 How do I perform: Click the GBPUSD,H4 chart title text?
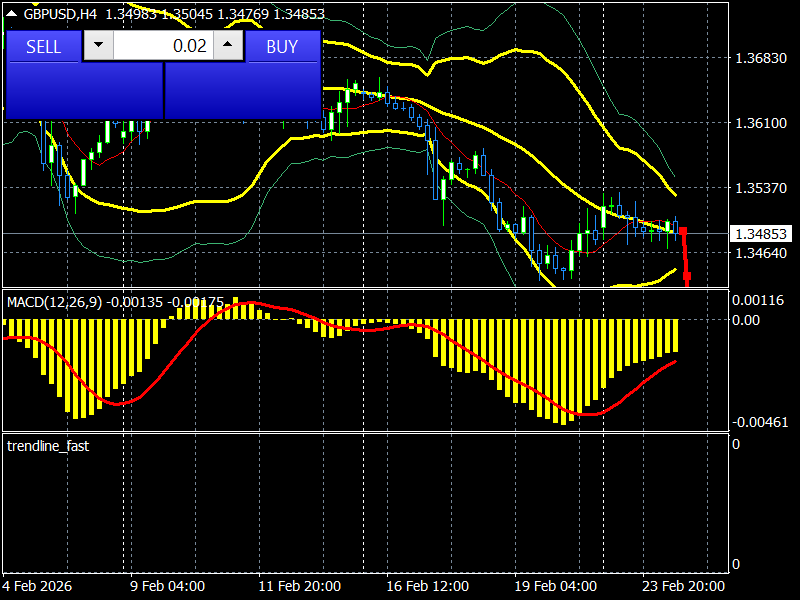click(60, 14)
